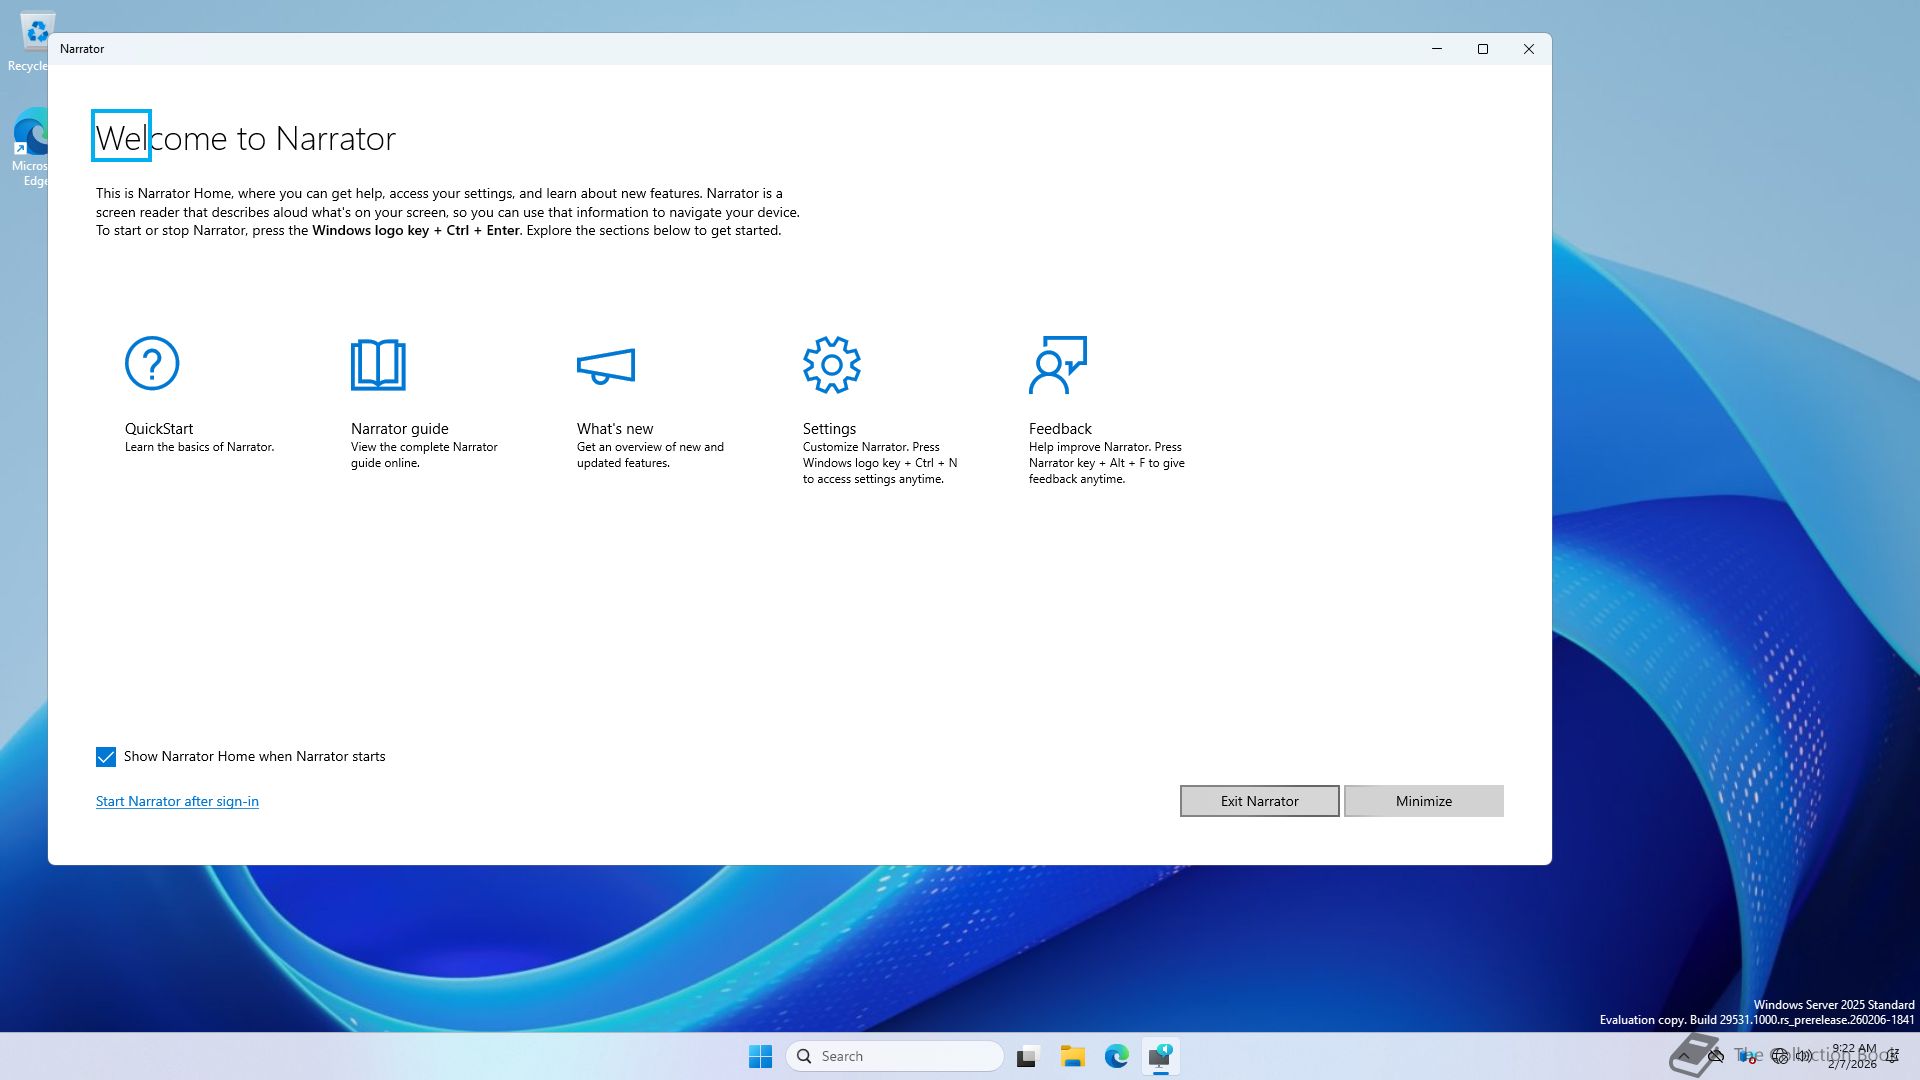
Task: Open the clock and date in taskbar
Action: point(1853,1056)
